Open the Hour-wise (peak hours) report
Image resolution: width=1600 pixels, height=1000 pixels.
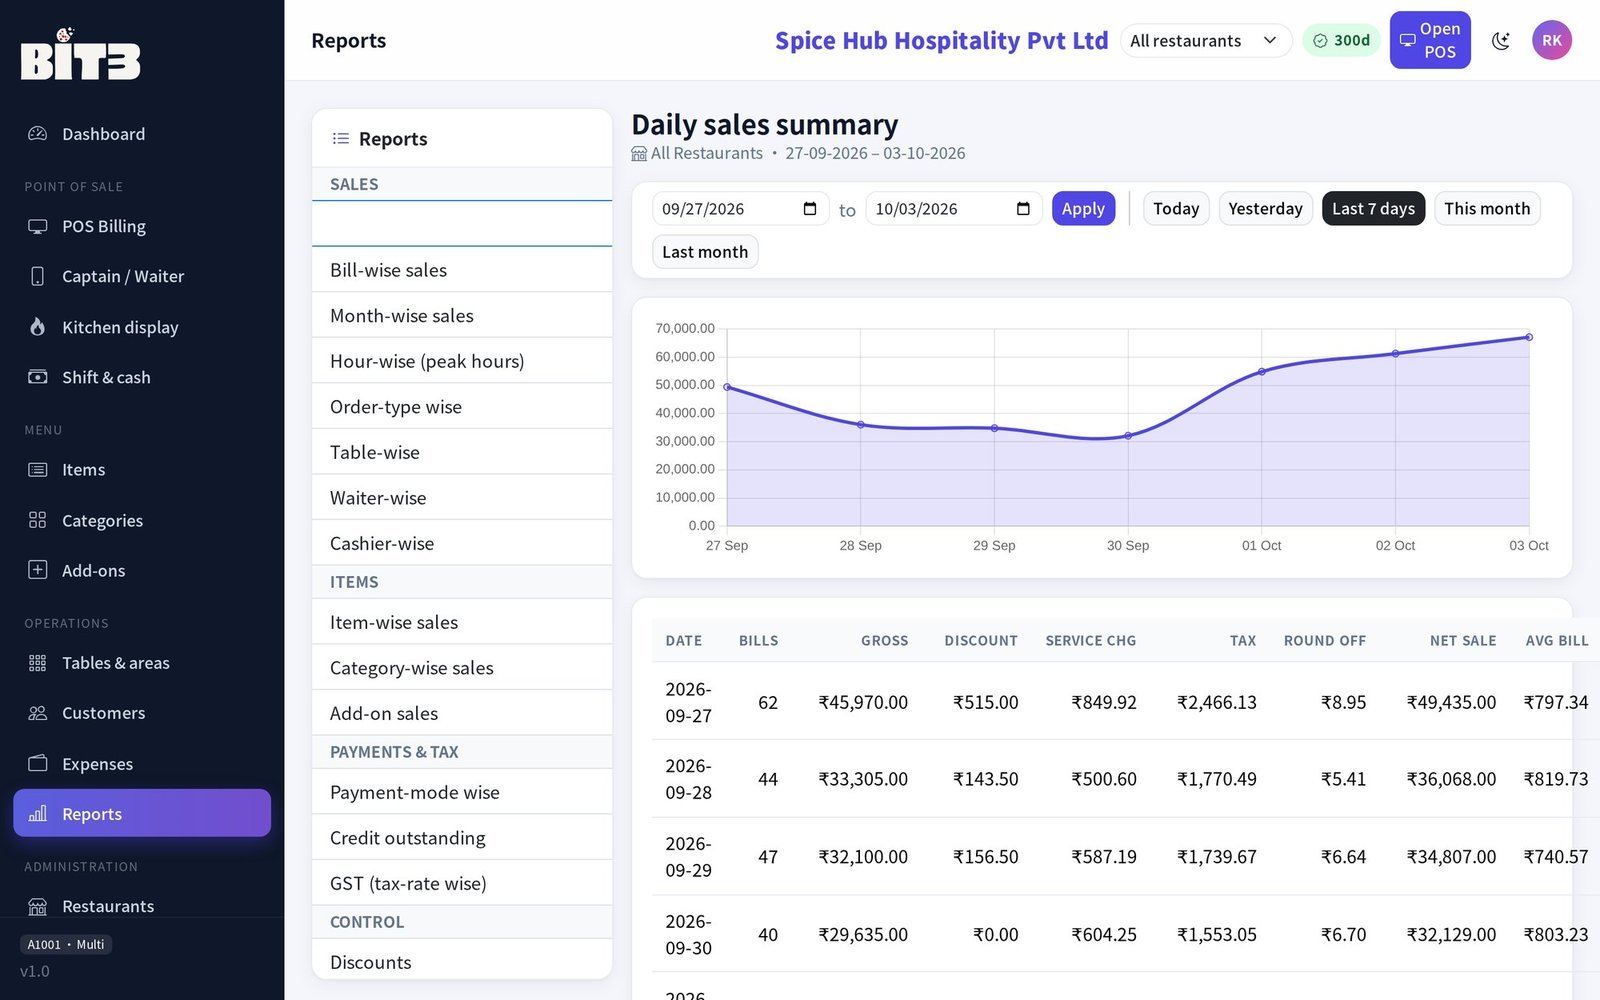462,361
